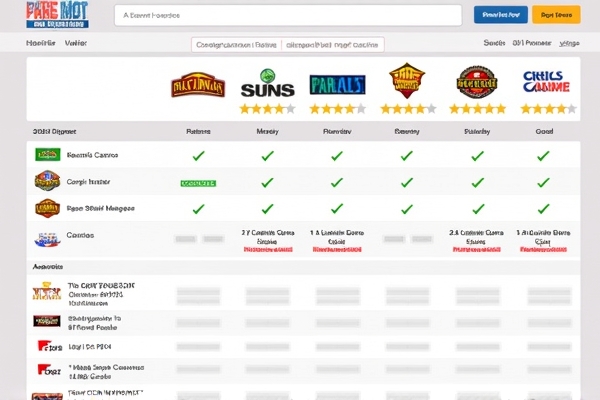Click the star rating under the SUNS logo
Viewport: 600px width, 400px height.
[267, 108]
